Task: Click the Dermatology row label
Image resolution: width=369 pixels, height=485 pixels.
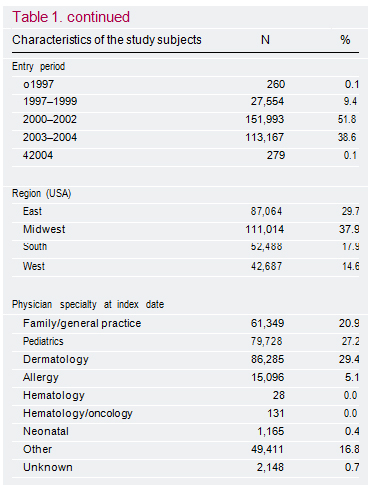Action: coord(56,359)
